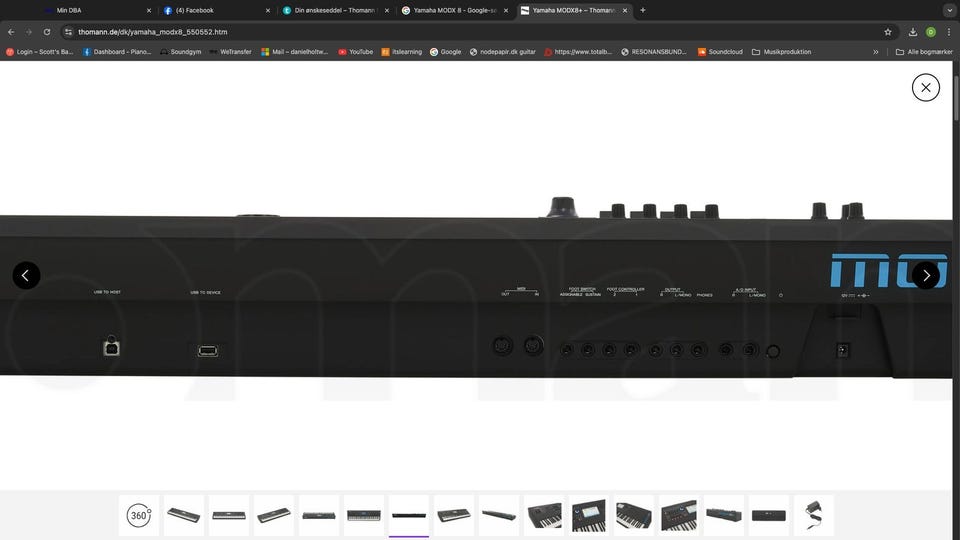The image size is (960, 540).
Task: Open Soundcloud bookmark
Action: [x=720, y=52]
